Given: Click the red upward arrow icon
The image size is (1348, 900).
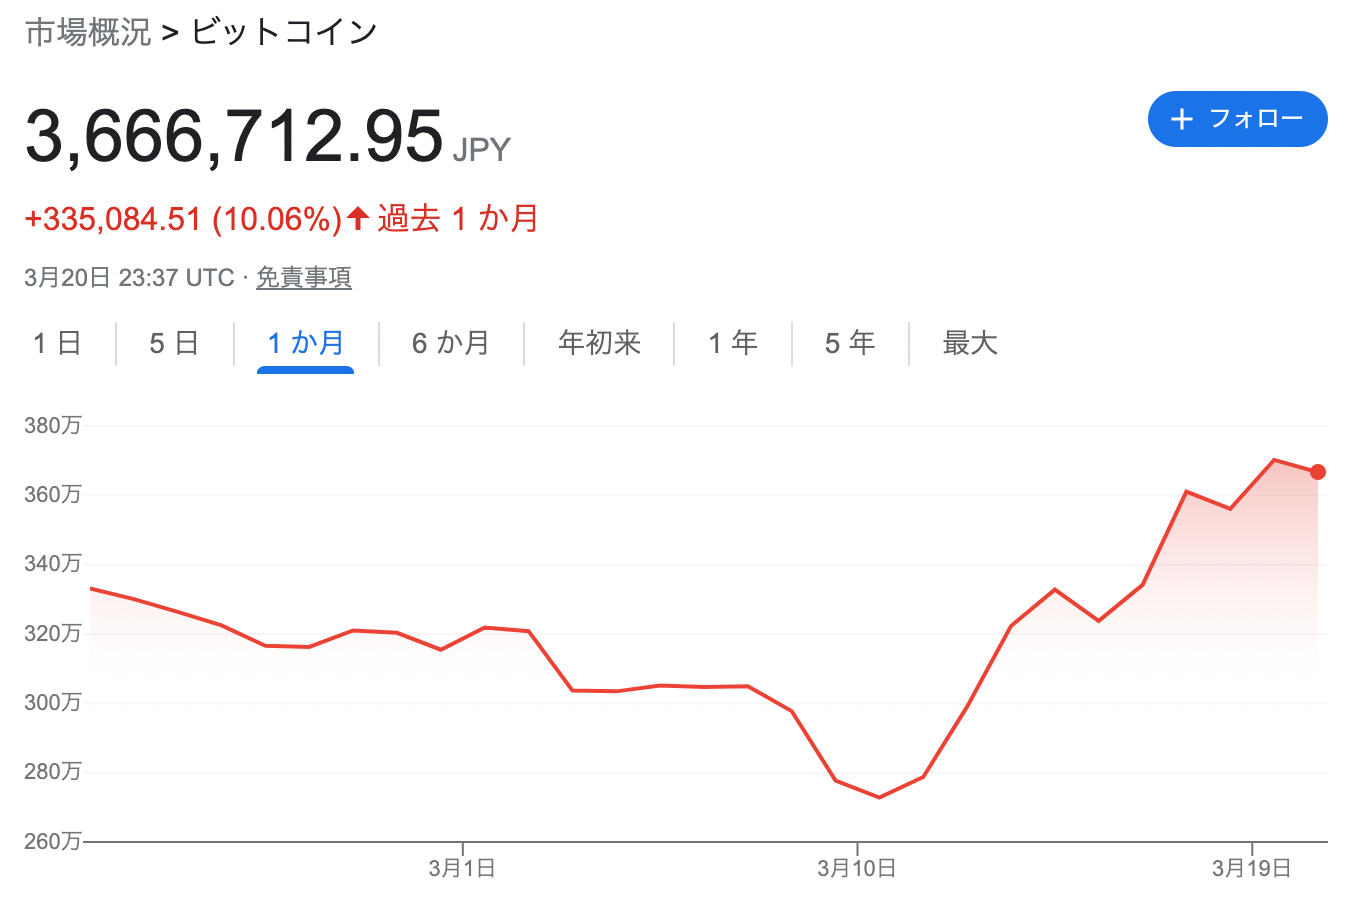Looking at the screenshot, I should [358, 217].
